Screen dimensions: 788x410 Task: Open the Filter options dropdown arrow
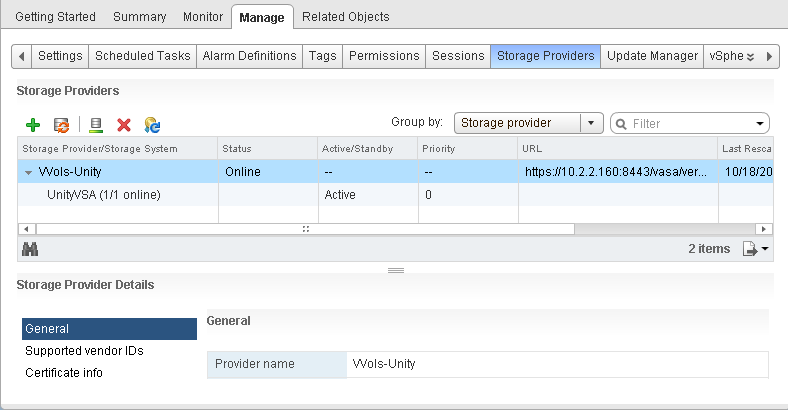pyautogui.click(x=761, y=124)
